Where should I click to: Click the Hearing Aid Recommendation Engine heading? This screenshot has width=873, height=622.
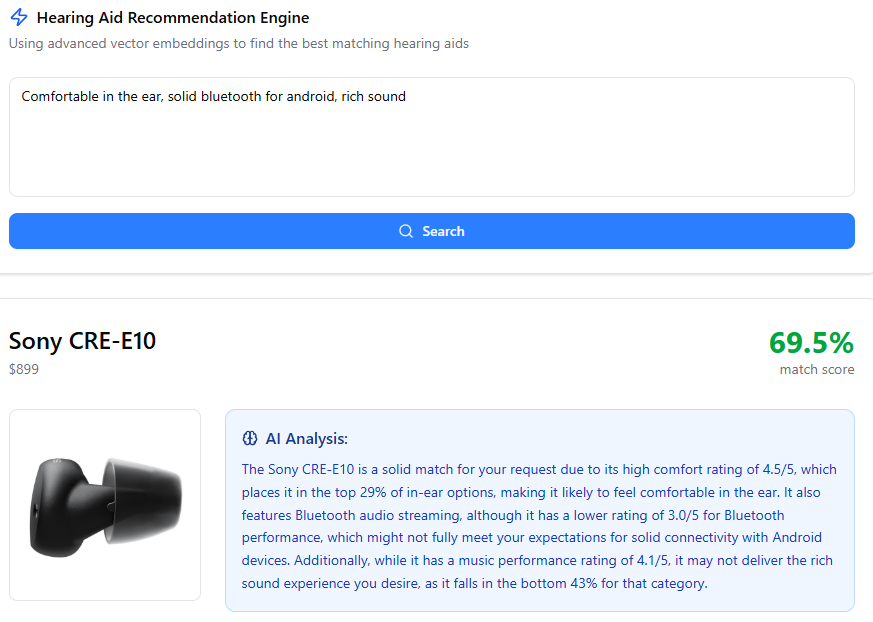click(x=173, y=18)
